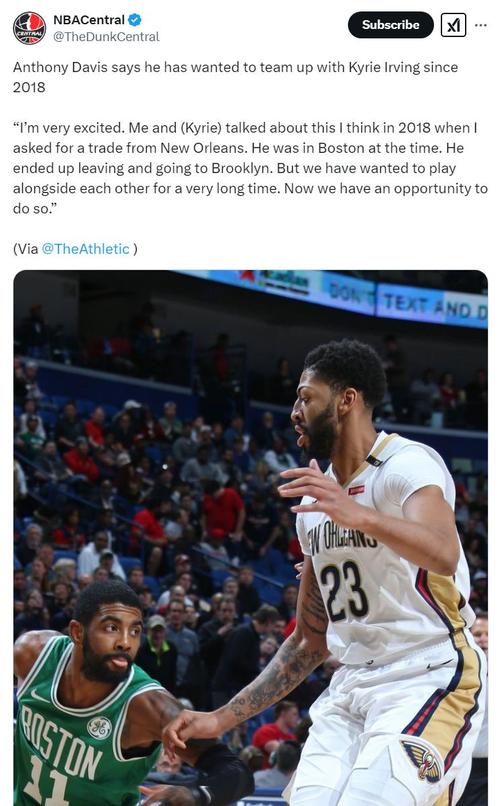Open Grok explain-this-post icon

coord(453,25)
